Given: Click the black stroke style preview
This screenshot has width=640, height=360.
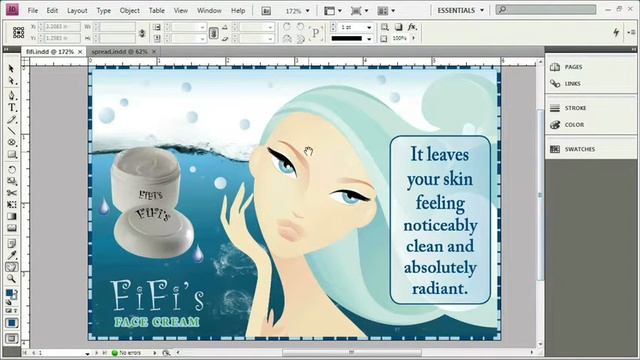Looking at the screenshot, I should [x=347, y=39].
